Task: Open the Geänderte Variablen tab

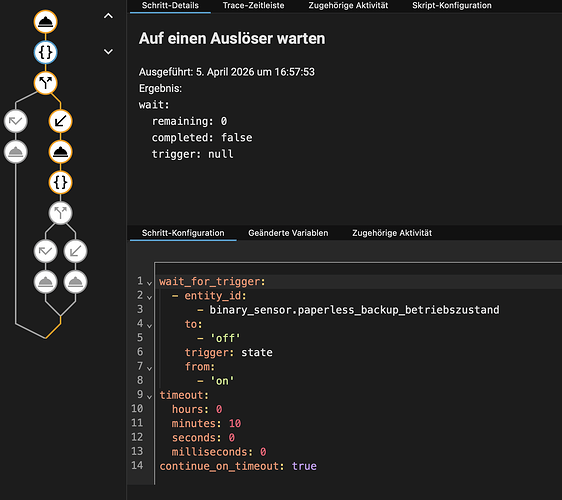Action: [x=288, y=233]
